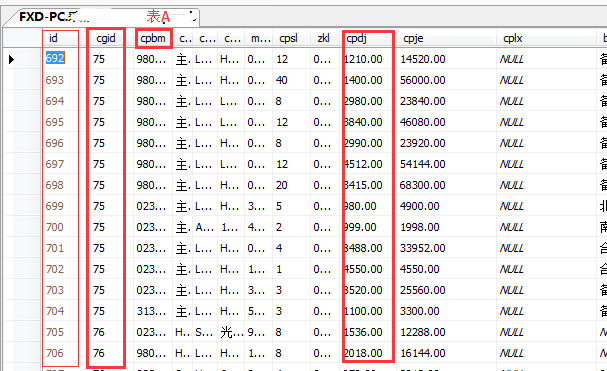Click cpdj cell 4512.00
This screenshot has height=371, width=607.
(363, 164)
